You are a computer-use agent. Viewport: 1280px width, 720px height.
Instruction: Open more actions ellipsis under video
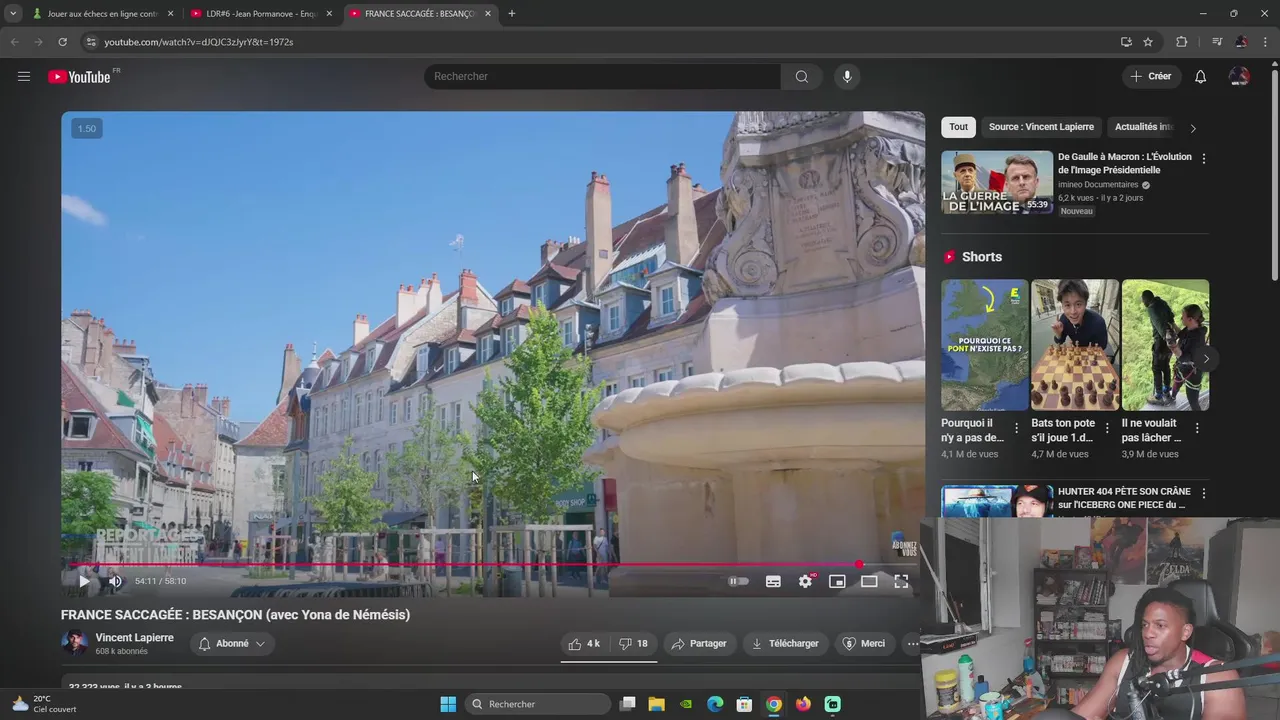tap(912, 643)
